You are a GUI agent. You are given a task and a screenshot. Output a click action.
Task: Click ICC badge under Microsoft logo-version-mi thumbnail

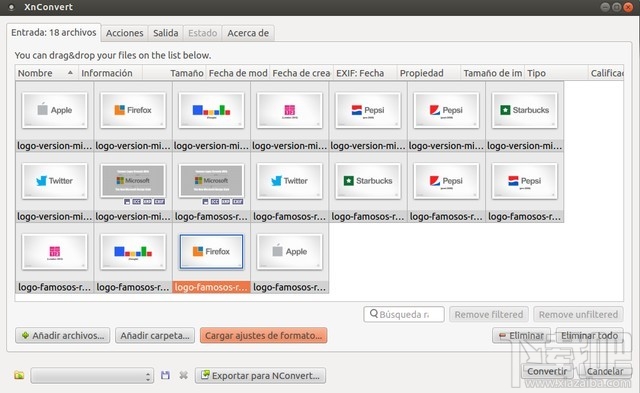(x=136, y=202)
